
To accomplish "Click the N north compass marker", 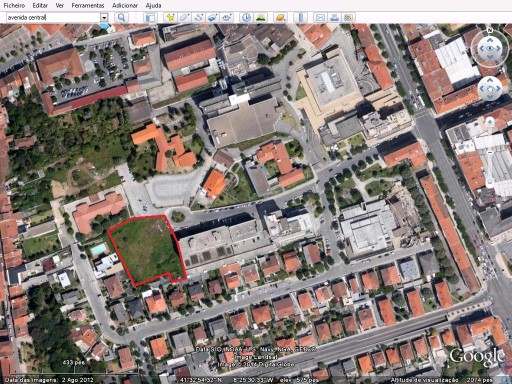I will coord(489,30).
